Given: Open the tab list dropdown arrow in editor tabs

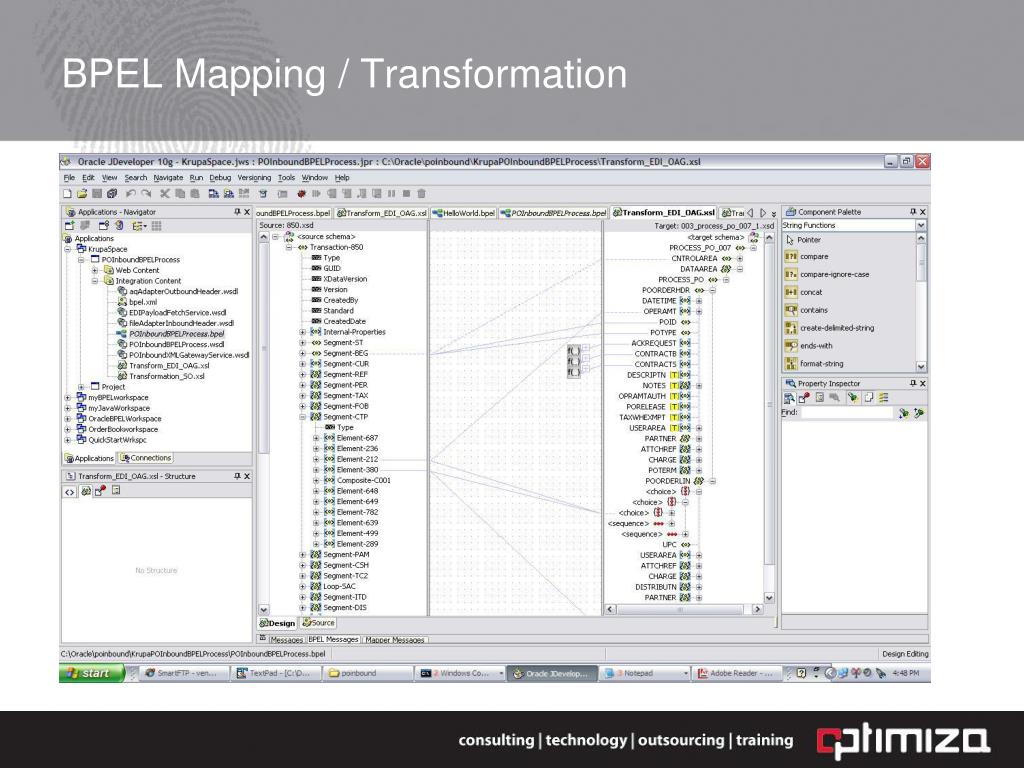Looking at the screenshot, I should click(x=774, y=213).
